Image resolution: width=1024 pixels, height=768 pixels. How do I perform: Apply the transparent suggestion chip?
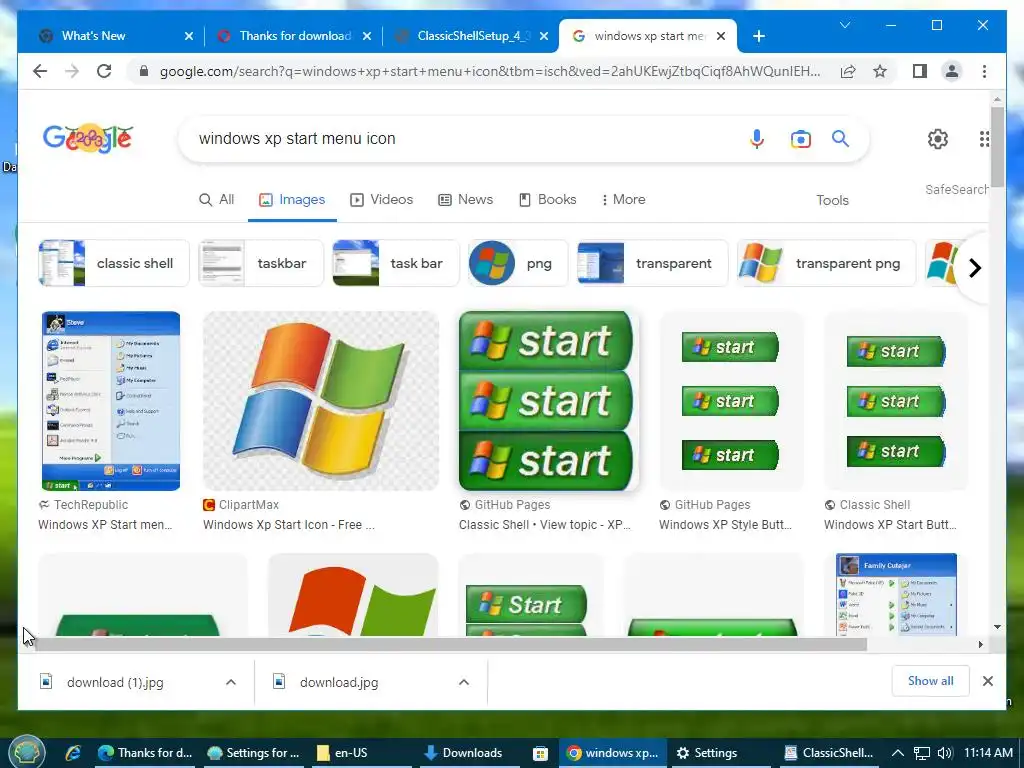click(652, 263)
